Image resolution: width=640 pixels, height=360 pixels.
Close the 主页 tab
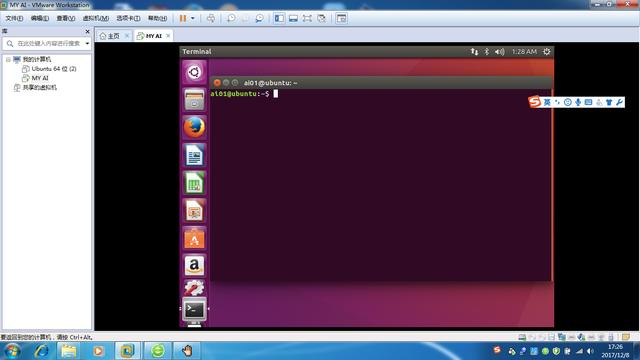pos(127,36)
